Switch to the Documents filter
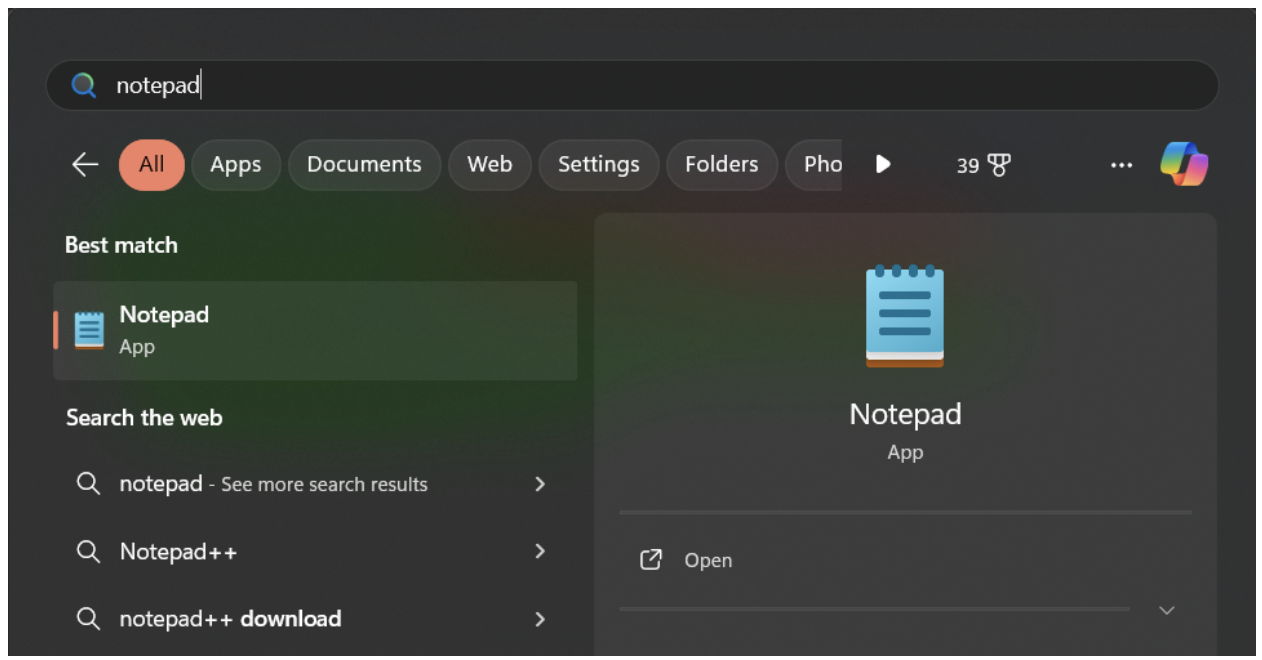This screenshot has height=660, width=1262. coord(364,164)
